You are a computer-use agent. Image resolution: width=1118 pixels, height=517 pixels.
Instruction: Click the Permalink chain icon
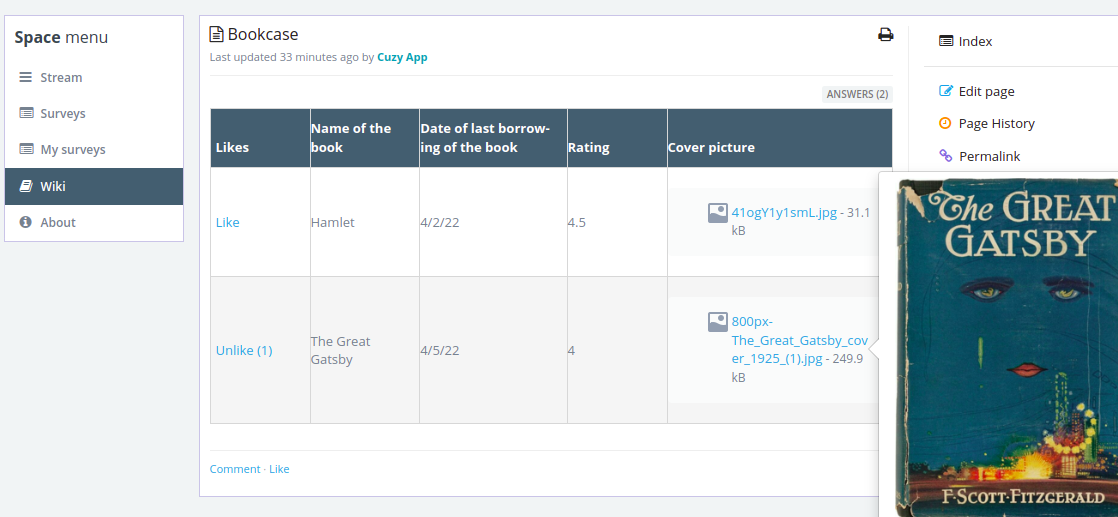click(x=945, y=155)
